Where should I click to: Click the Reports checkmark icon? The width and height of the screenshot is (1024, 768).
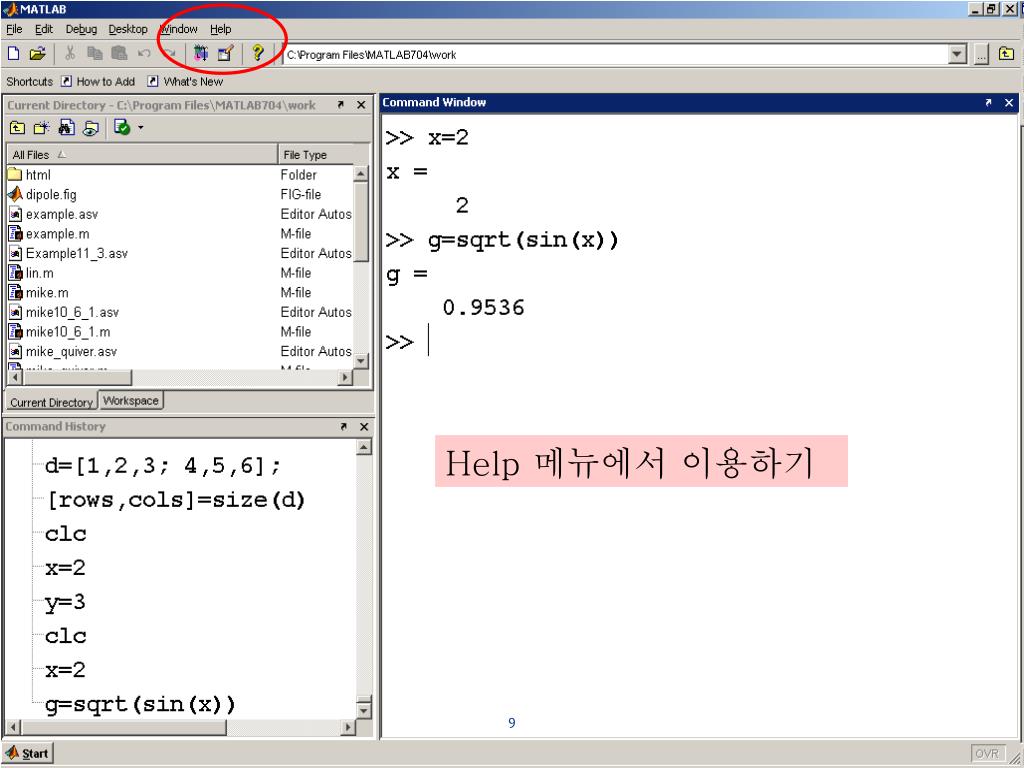click(x=122, y=127)
